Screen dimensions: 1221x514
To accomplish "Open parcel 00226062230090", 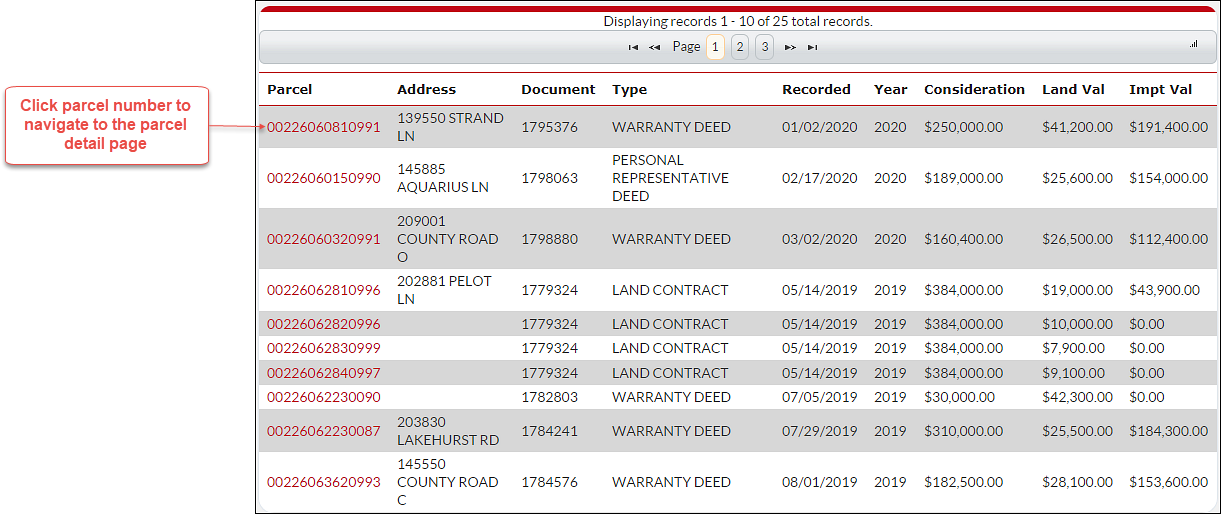I will click(324, 397).
